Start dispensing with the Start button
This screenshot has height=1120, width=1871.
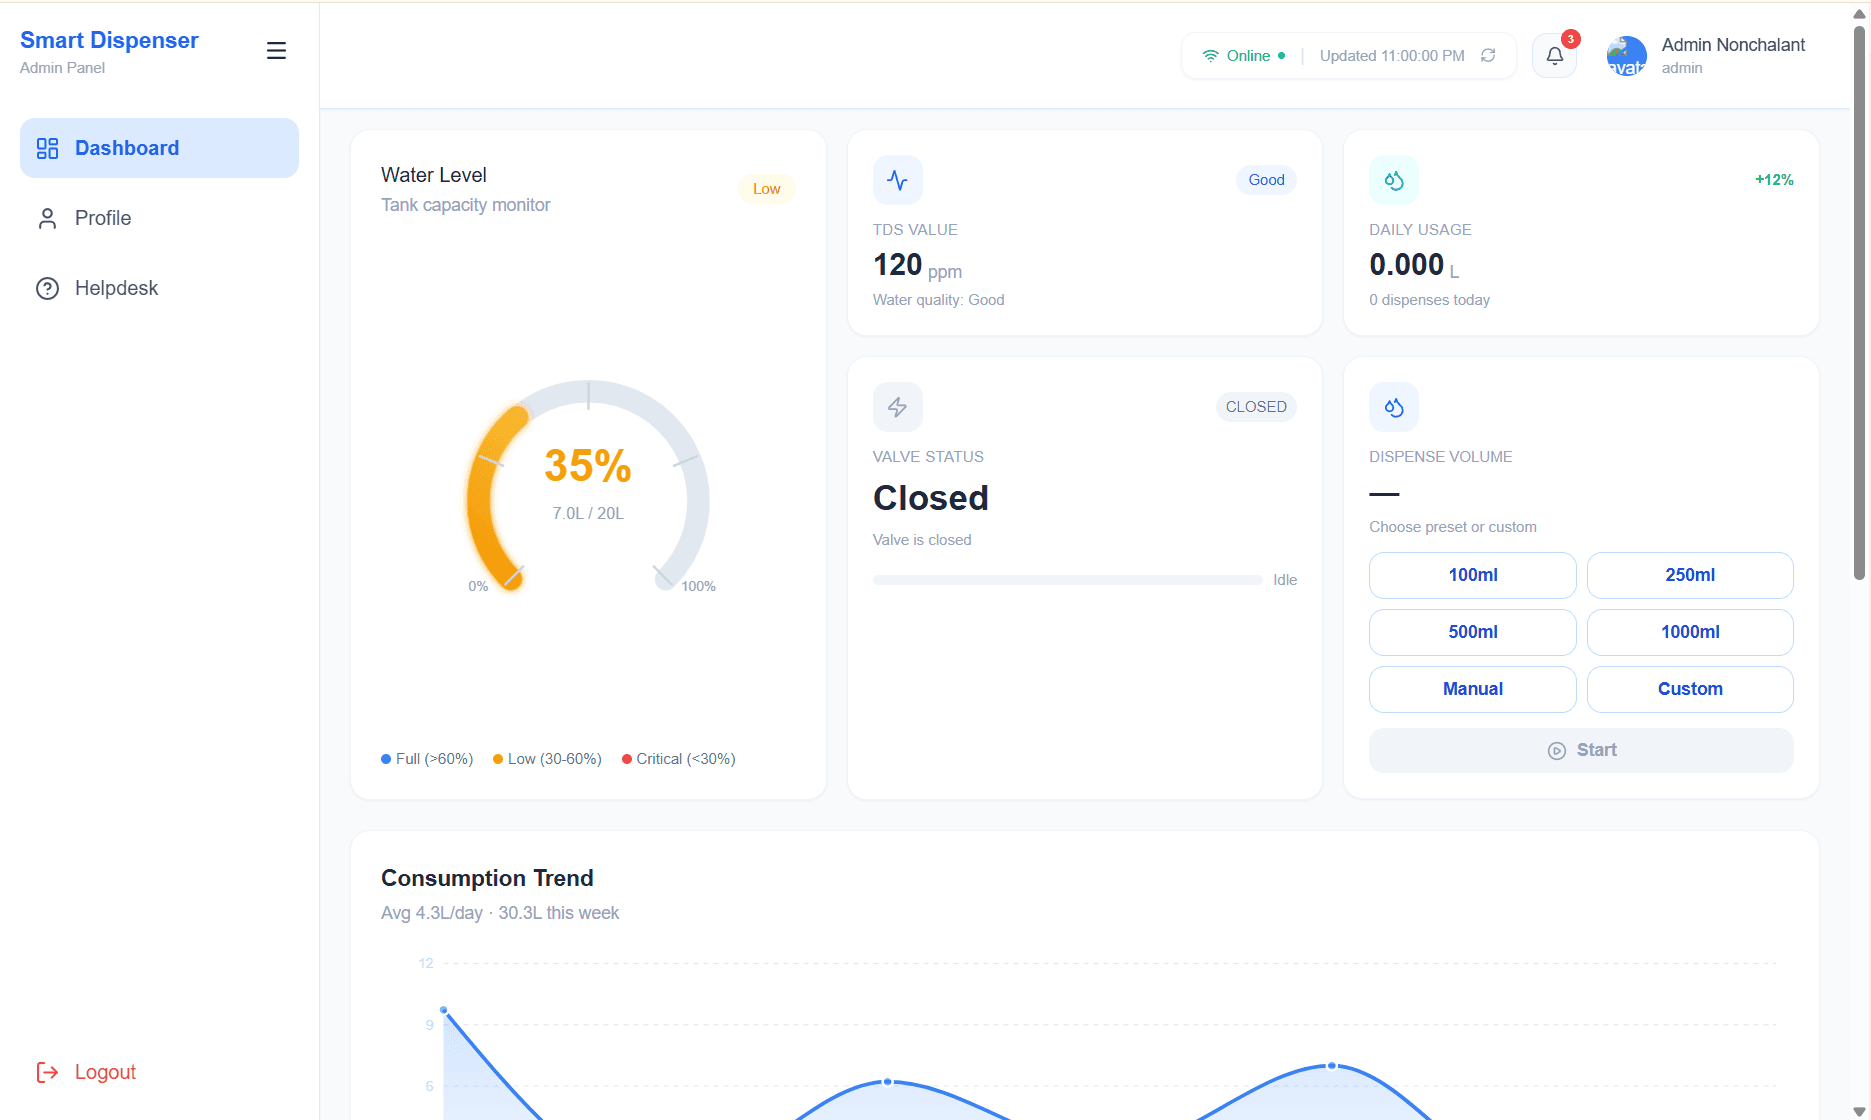pyautogui.click(x=1581, y=750)
